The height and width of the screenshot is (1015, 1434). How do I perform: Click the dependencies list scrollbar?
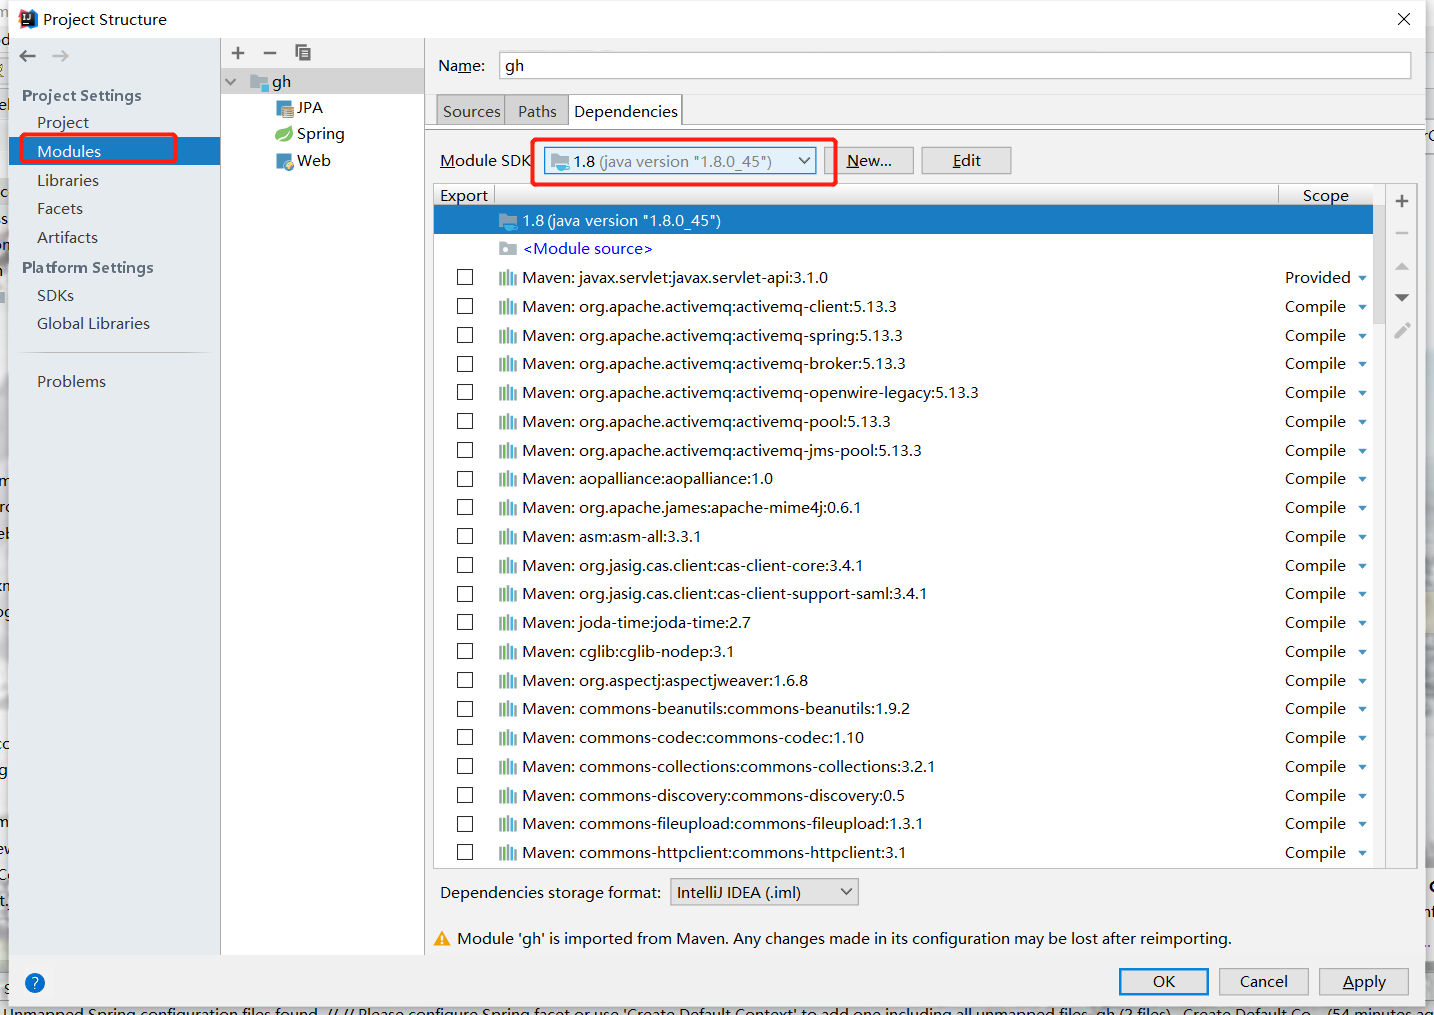1379,265
